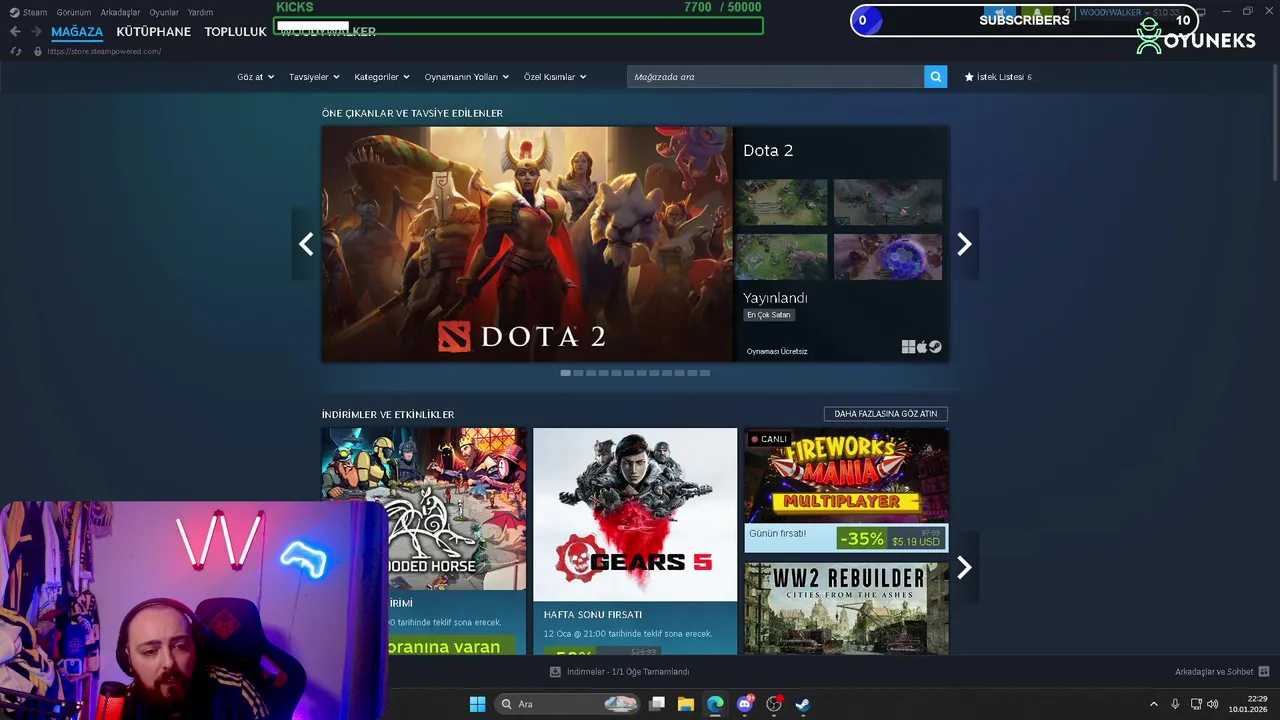Show hidden system tray icons chevron

click(1153, 704)
